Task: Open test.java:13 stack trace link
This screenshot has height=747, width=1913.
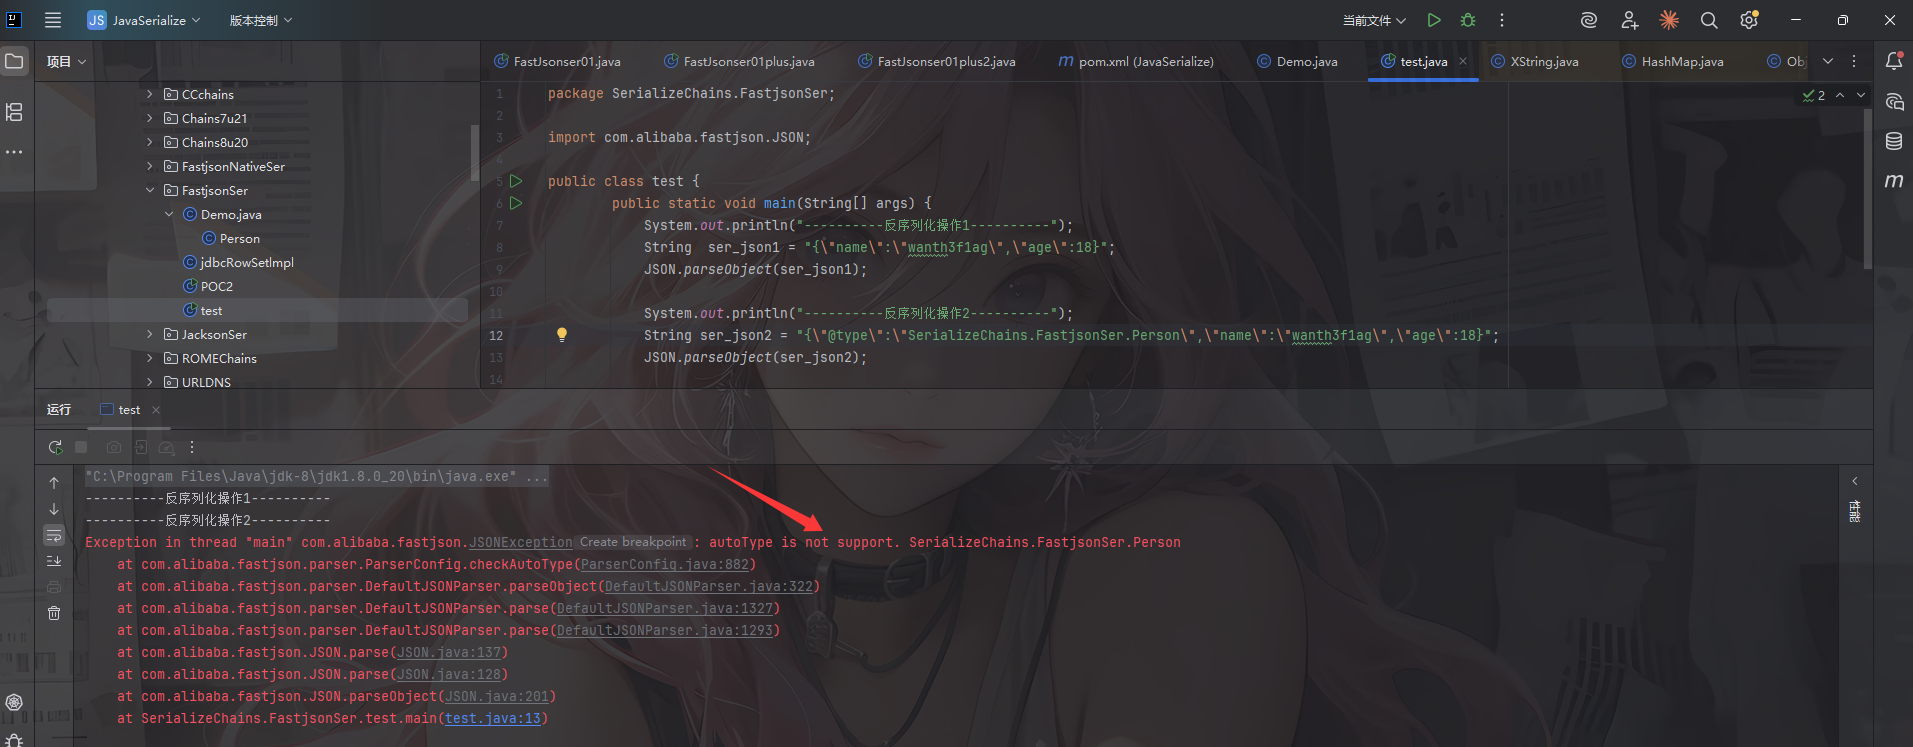Action: [492, 718]
